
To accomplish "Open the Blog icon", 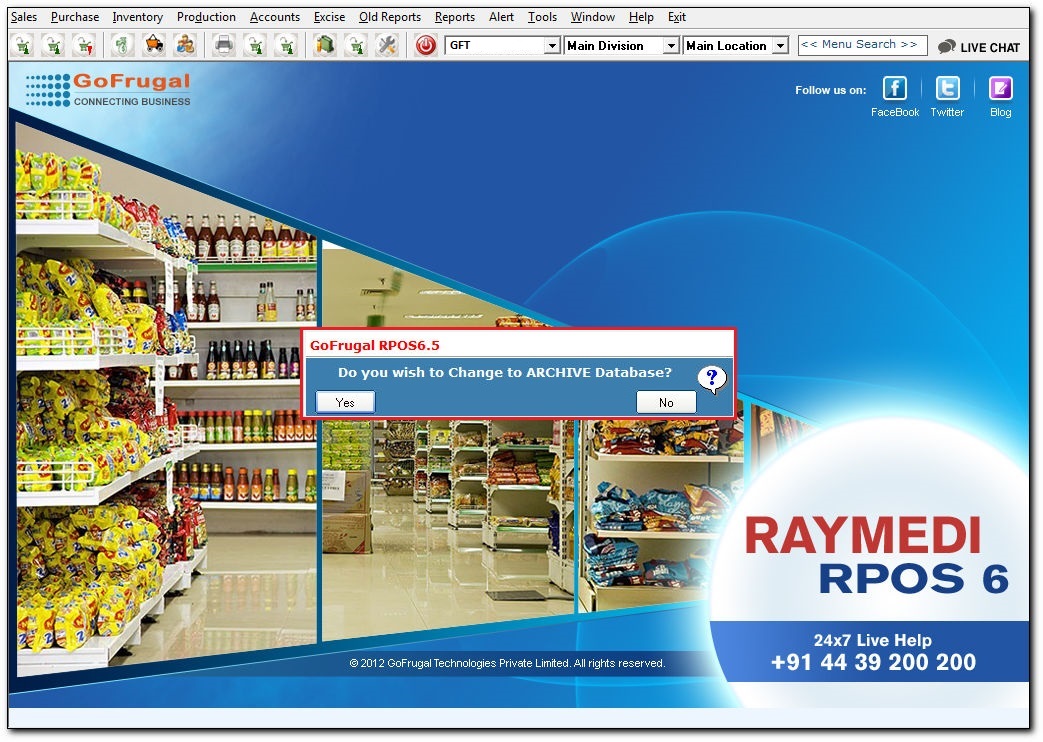I will pyautogui.click(x=1000, y=89).
